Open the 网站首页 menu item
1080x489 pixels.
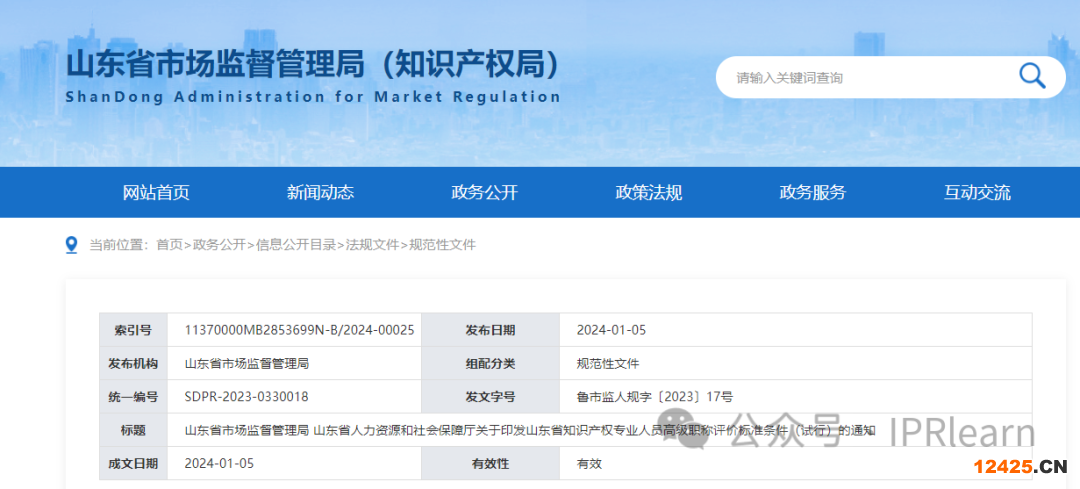pyautogui.click(x=156, y=193)
